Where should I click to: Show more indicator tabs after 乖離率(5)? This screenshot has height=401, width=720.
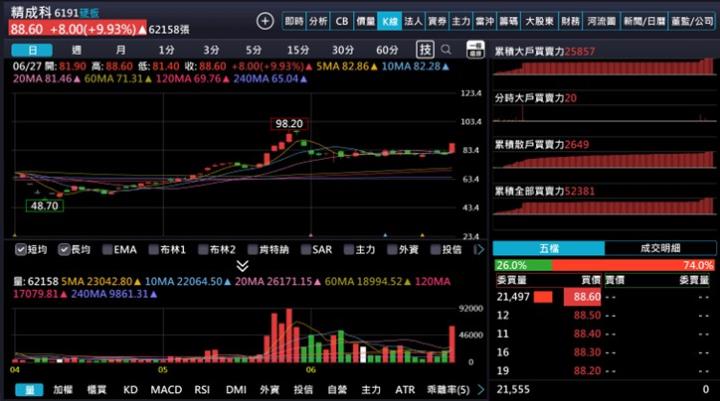481,390
